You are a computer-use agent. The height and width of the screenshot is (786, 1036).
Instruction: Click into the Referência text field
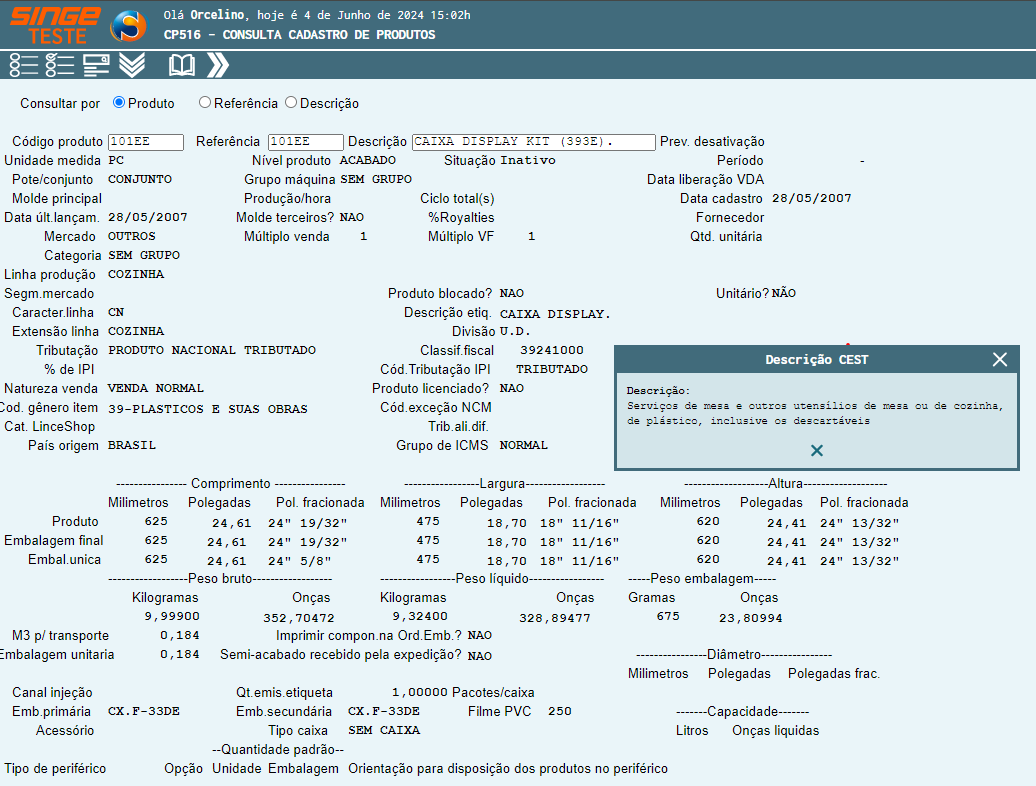(305, 142)
